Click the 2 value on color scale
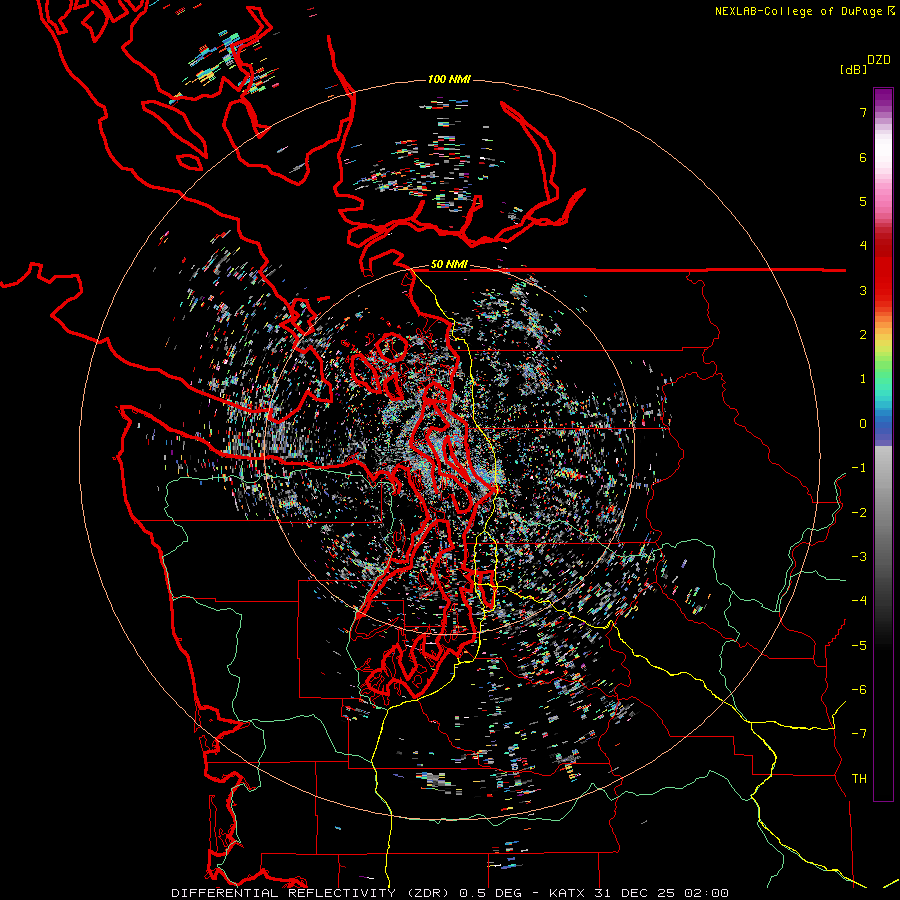 (x=863, y=335)
